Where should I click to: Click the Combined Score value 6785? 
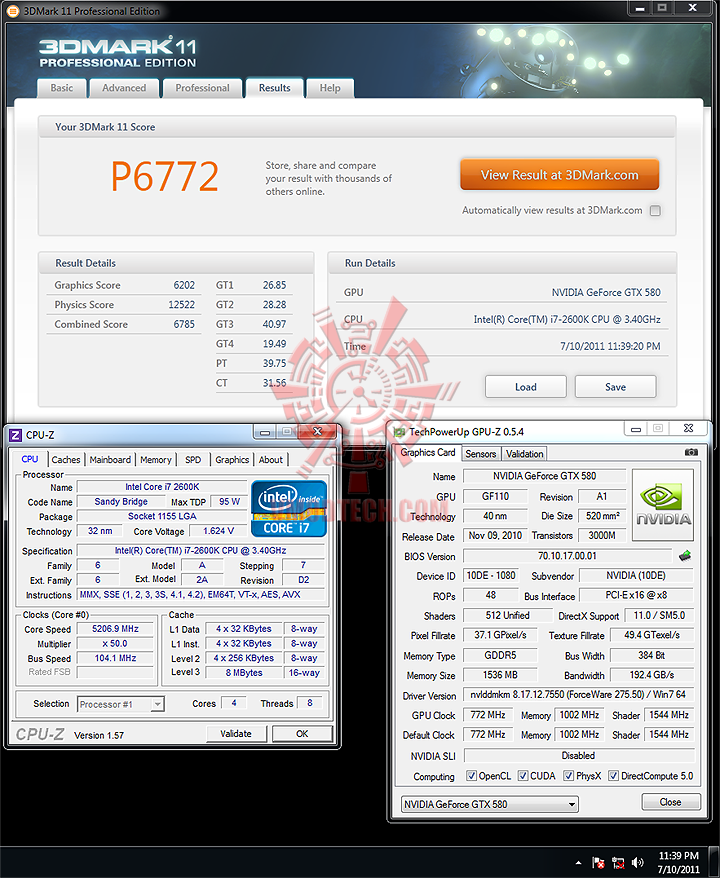184,324
